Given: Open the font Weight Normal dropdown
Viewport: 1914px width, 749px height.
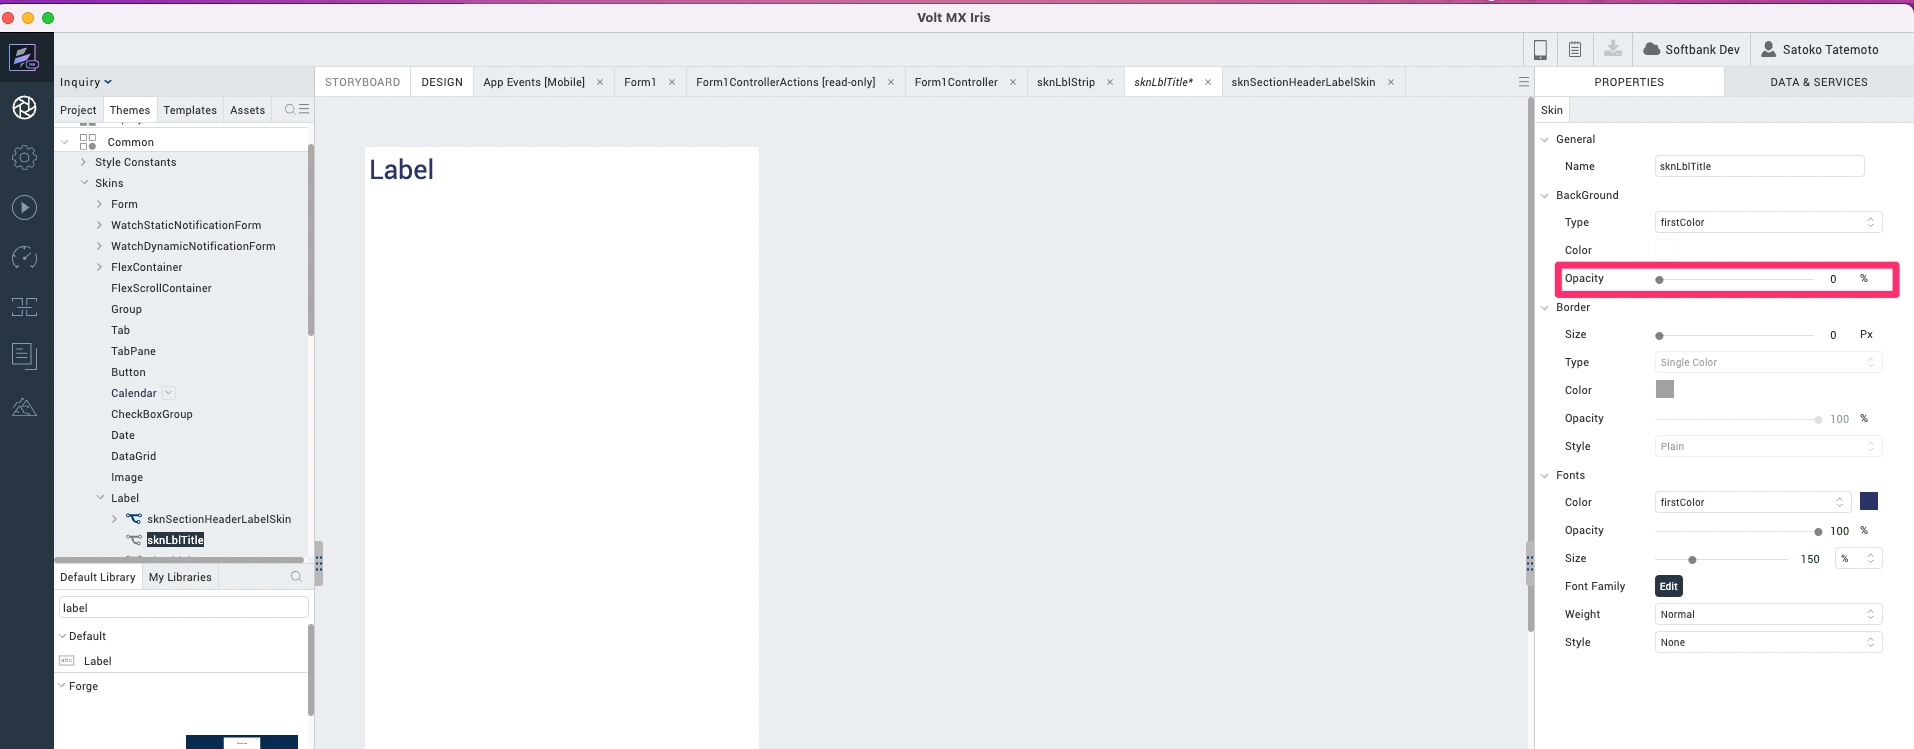Looking at the screenshot, I should [1768, 614].
